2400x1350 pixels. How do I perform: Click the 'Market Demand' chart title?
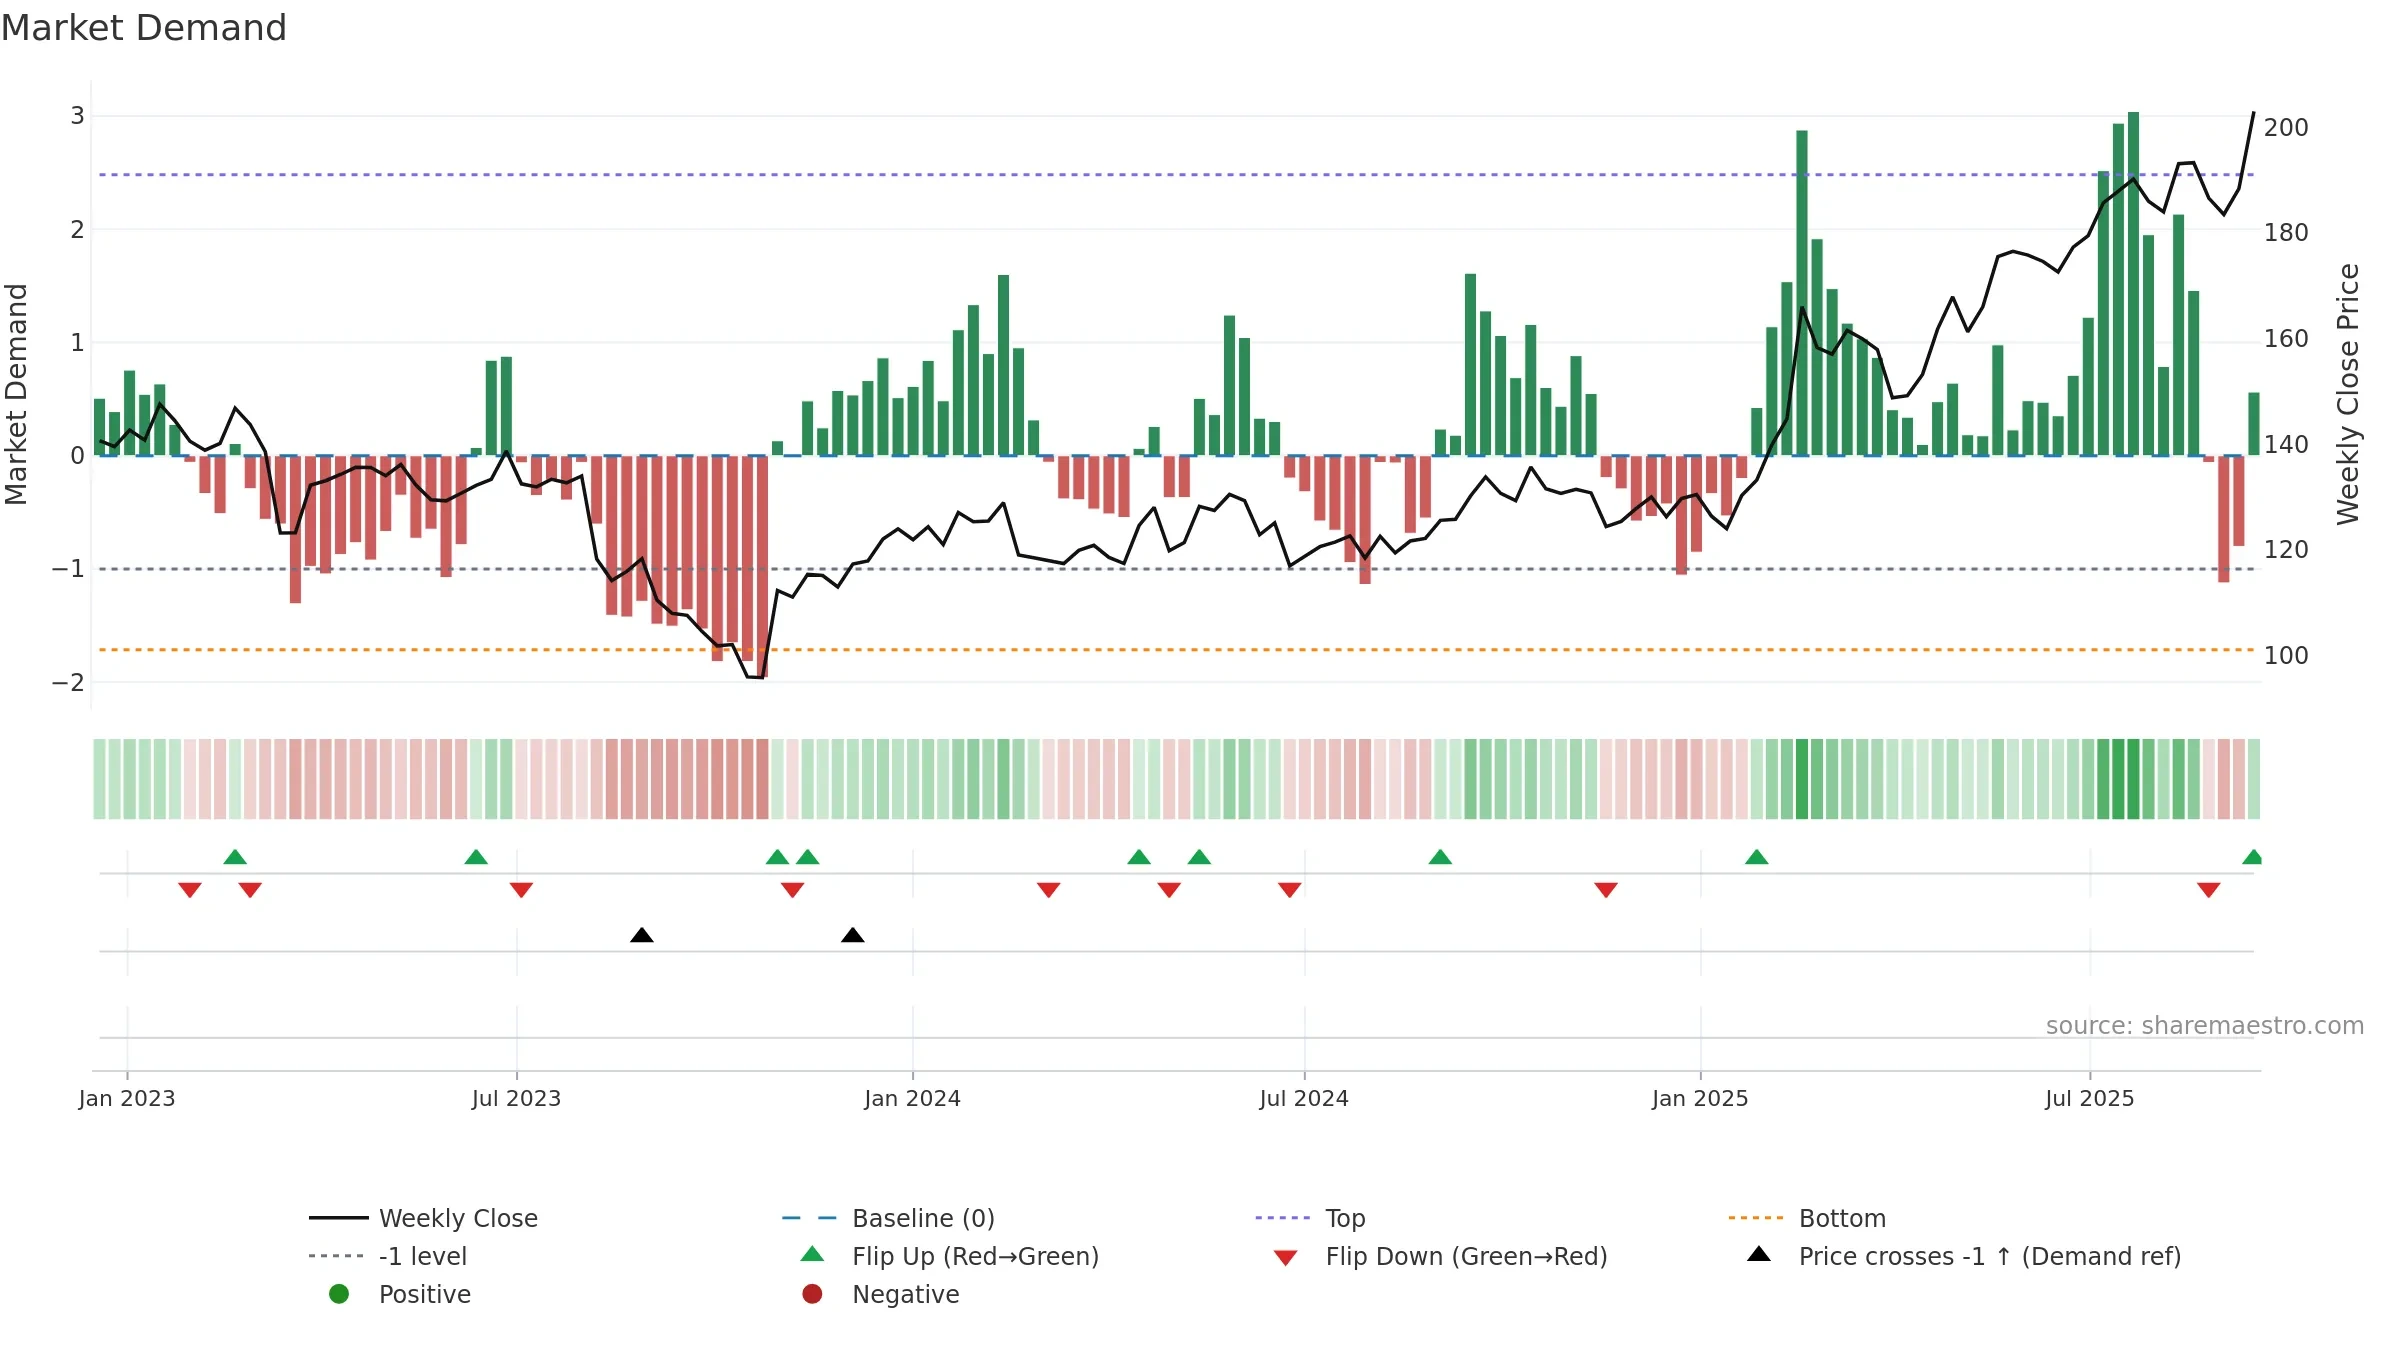144,28
